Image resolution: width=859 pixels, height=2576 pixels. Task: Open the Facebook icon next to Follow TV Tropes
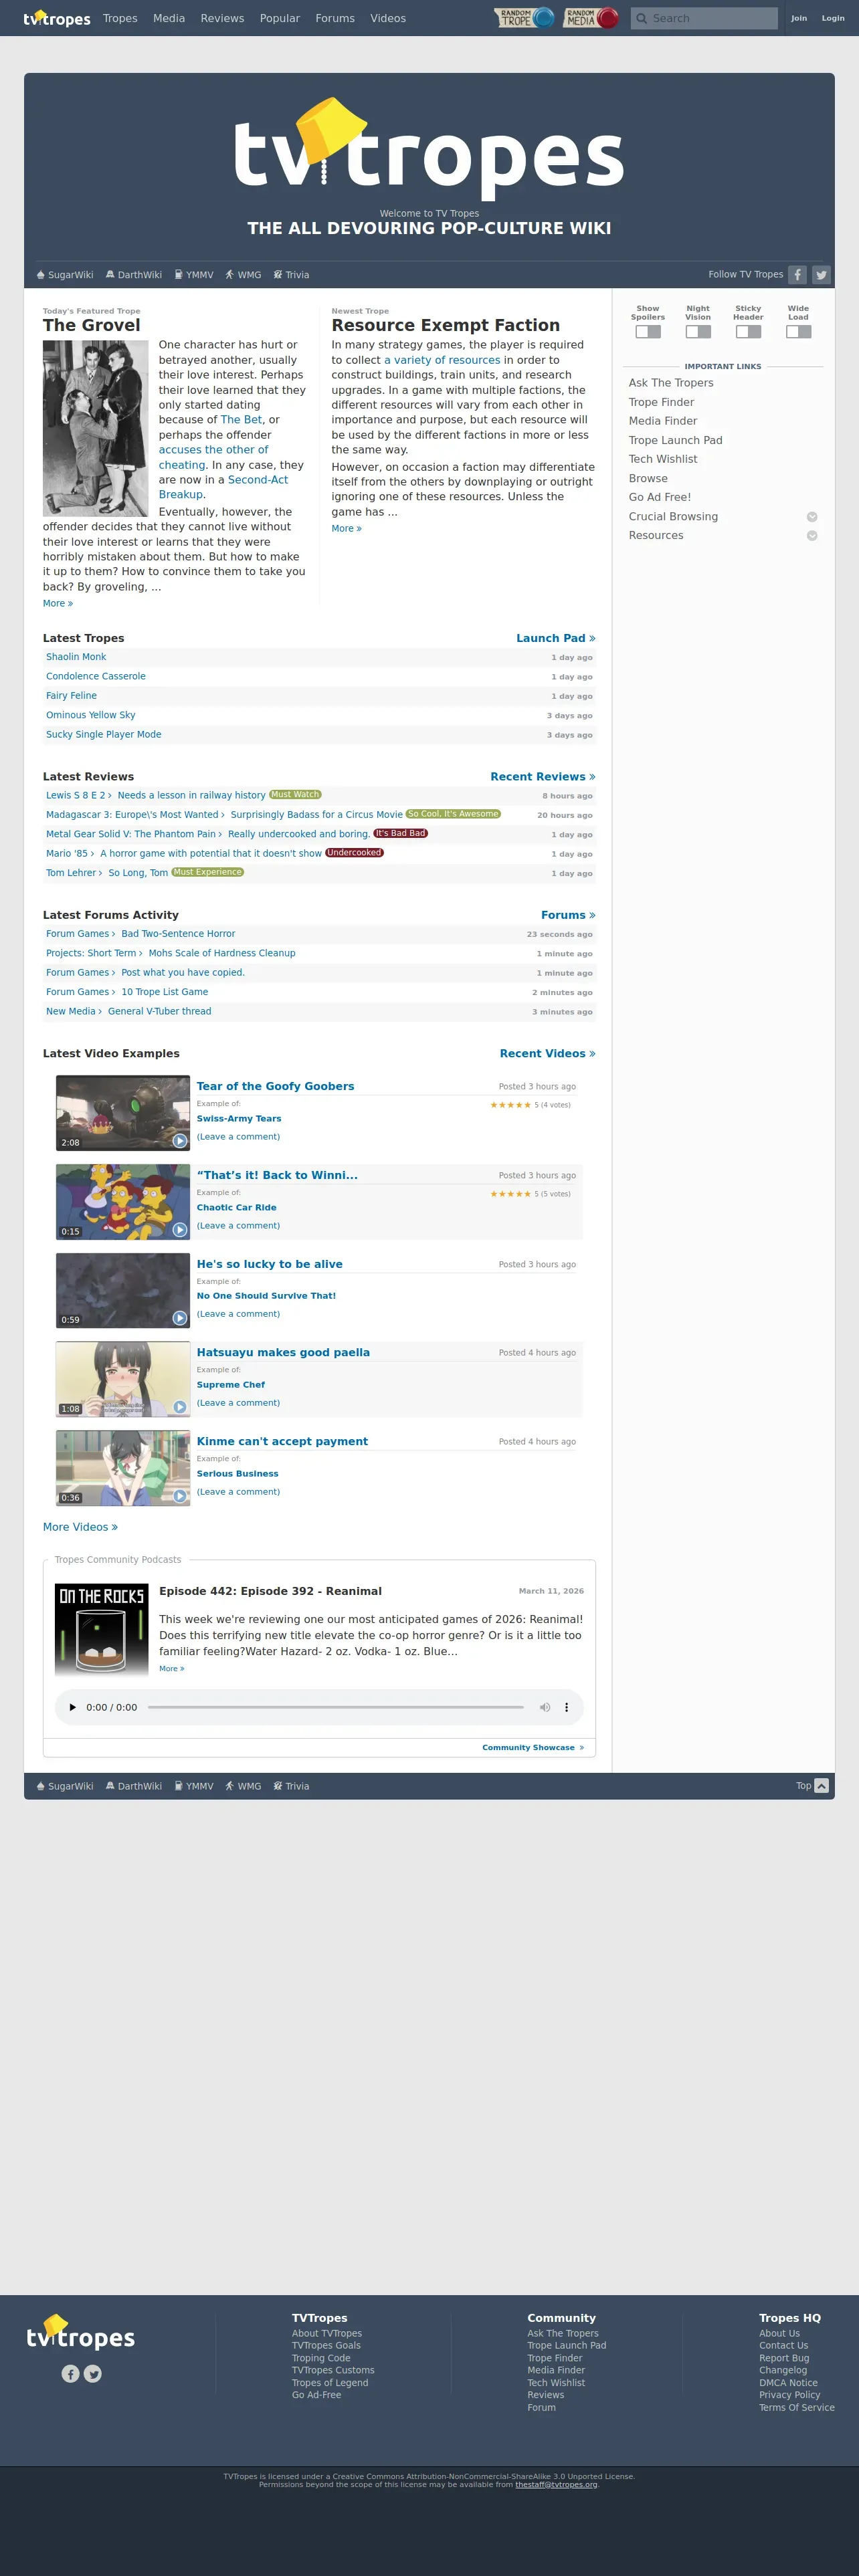pos(797,274)
